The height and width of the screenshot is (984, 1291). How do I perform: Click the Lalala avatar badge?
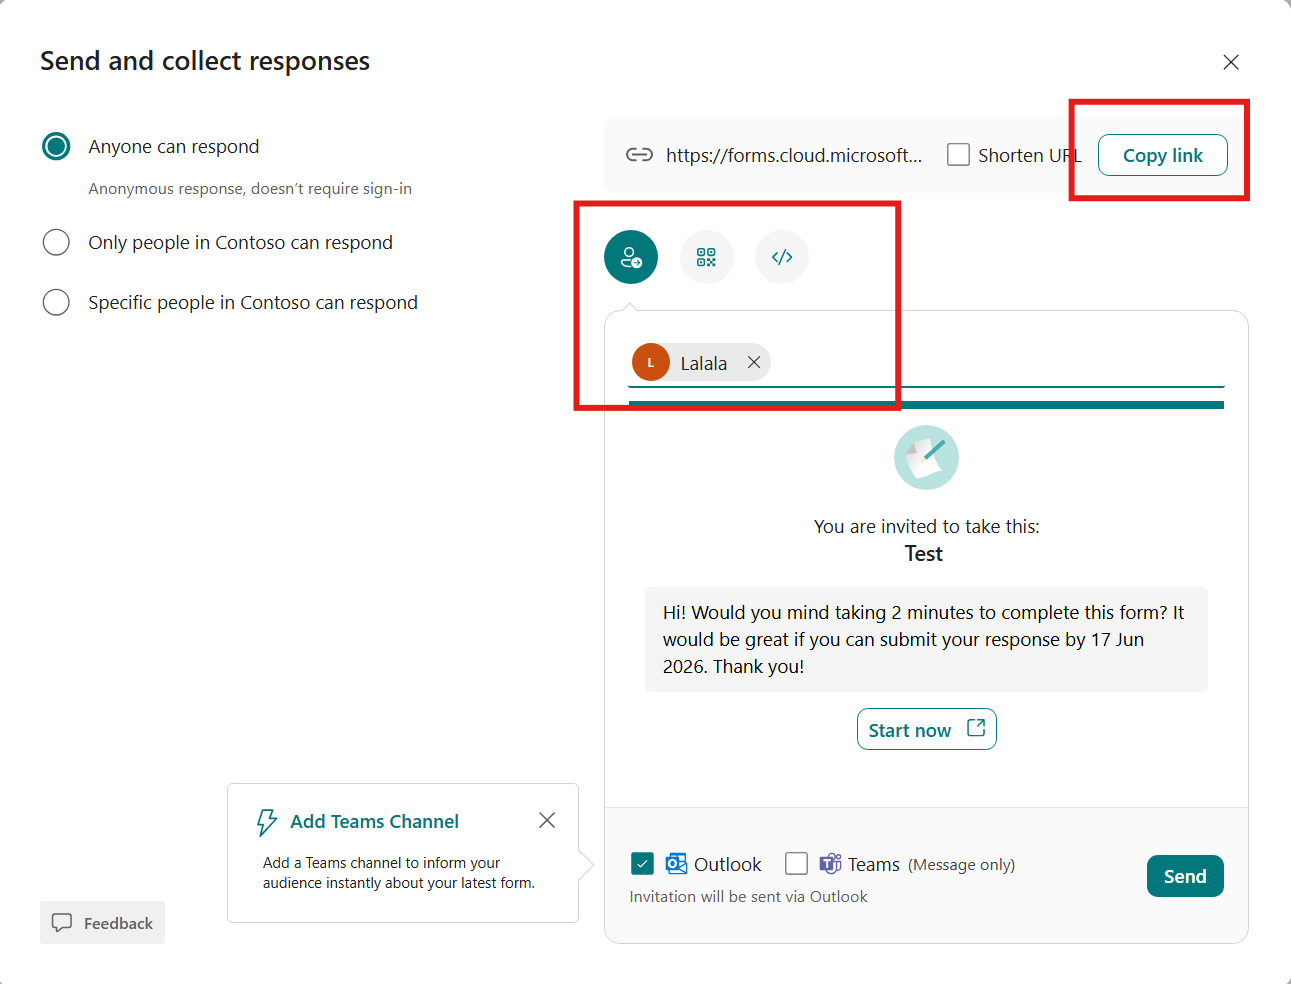[651, 362]
